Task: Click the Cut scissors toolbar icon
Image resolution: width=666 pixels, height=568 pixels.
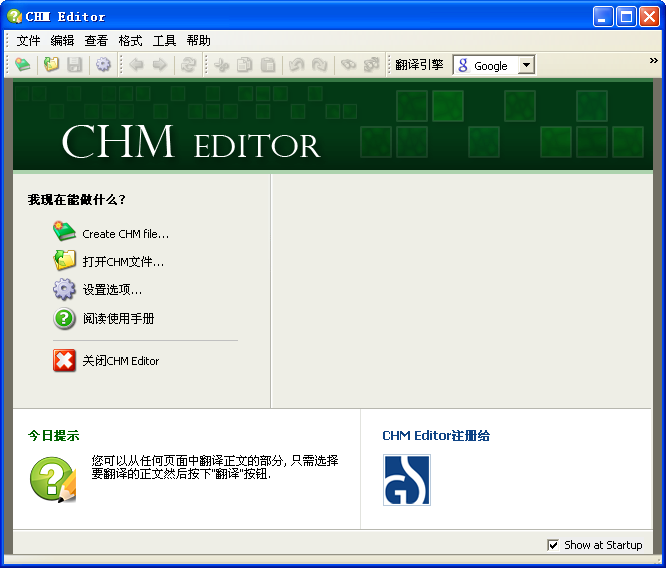Action: tap(221, 65)
